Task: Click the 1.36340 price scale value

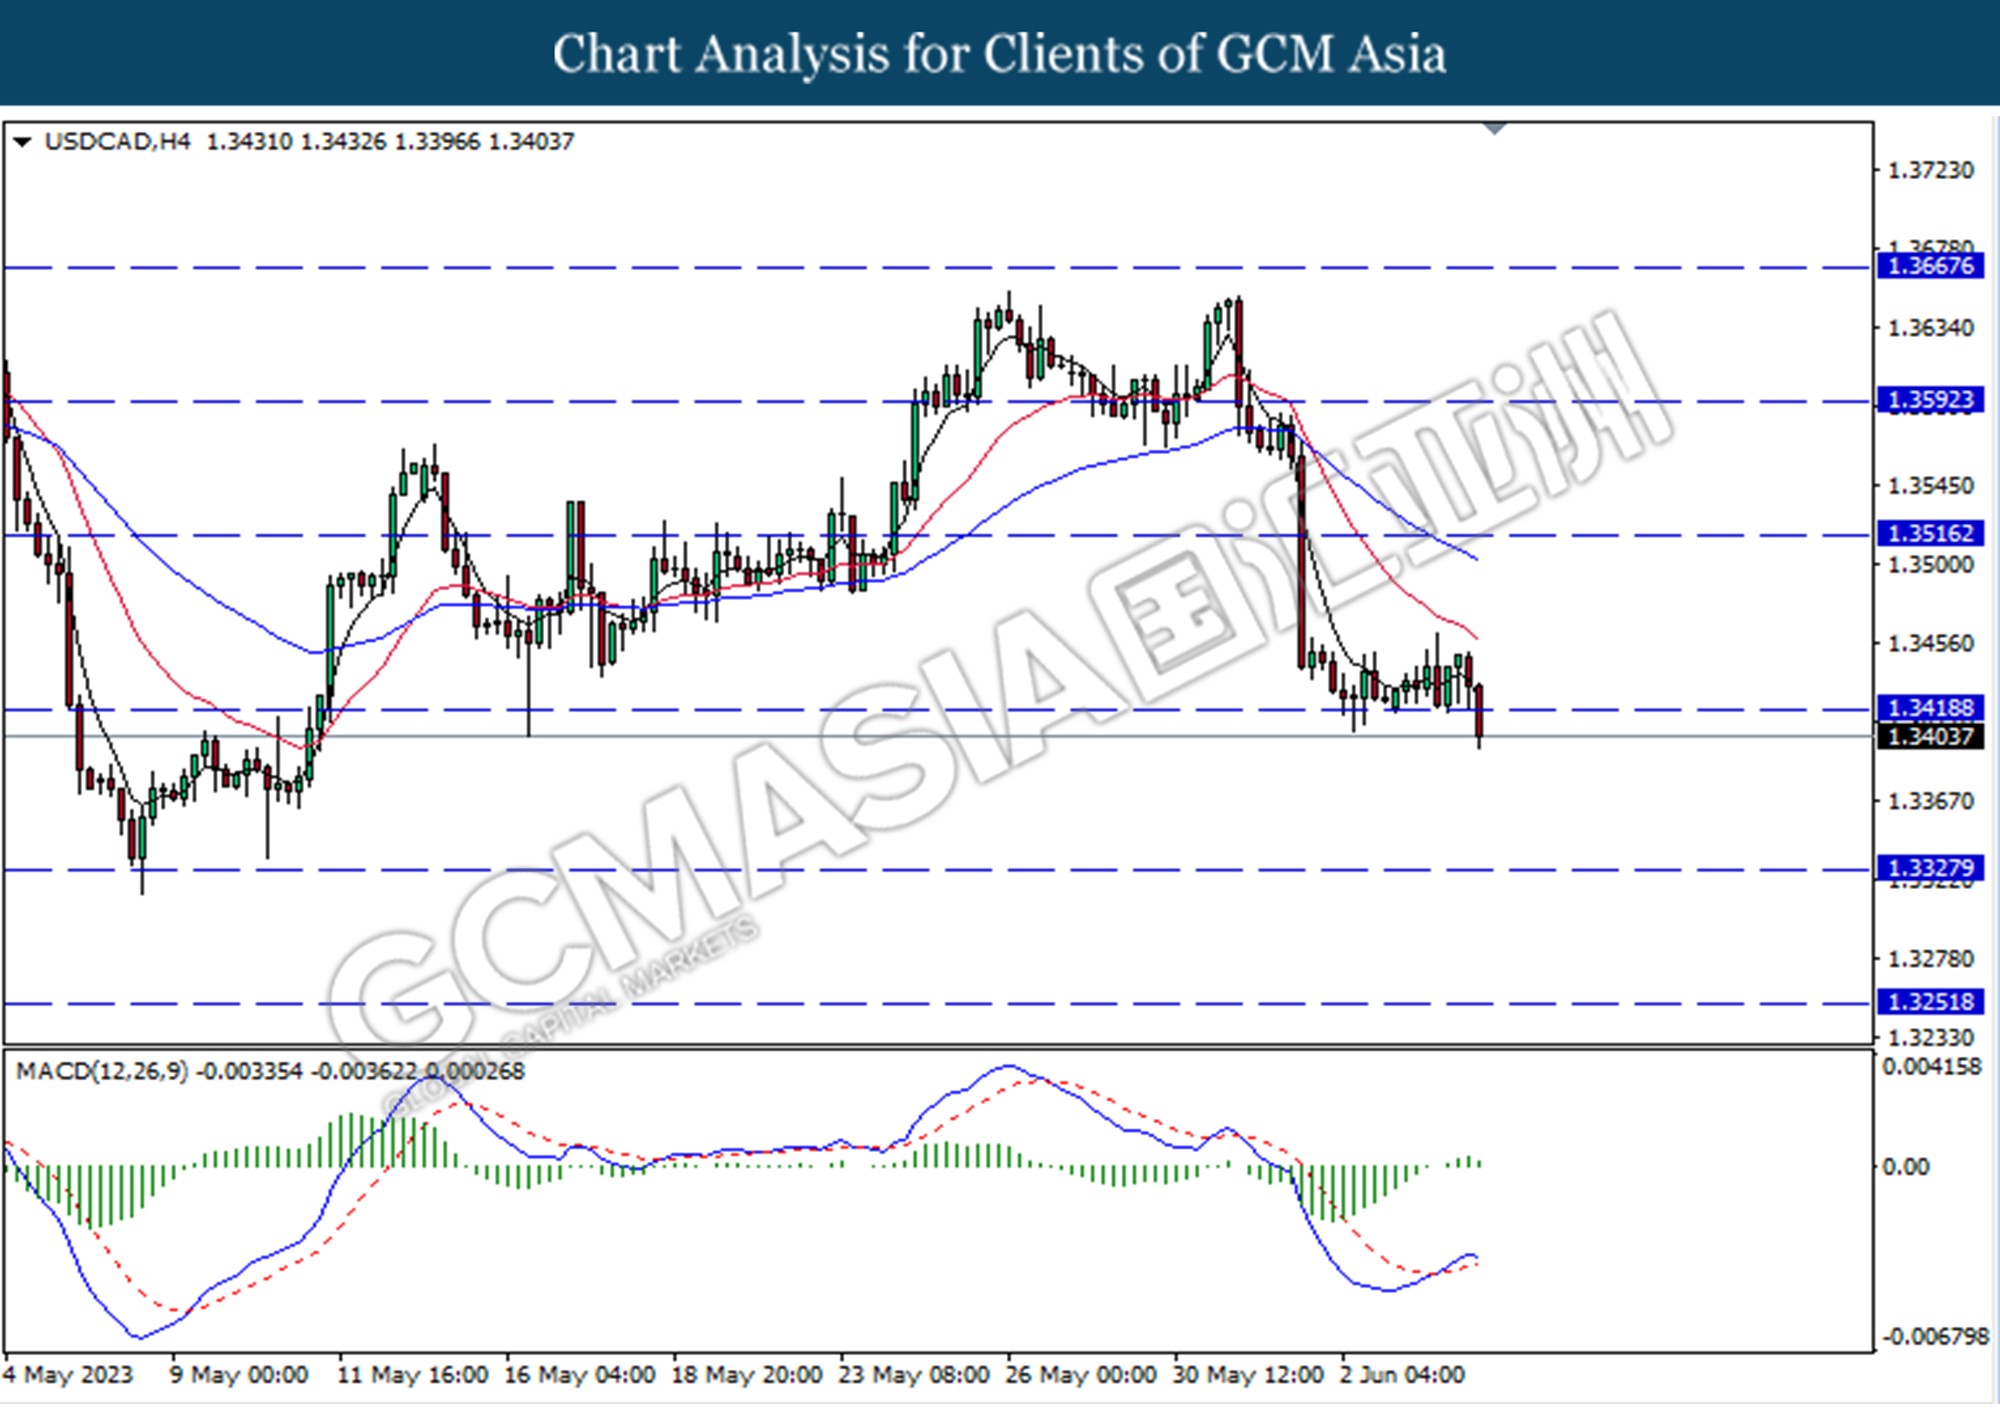Action: [x=1930, y=328]
